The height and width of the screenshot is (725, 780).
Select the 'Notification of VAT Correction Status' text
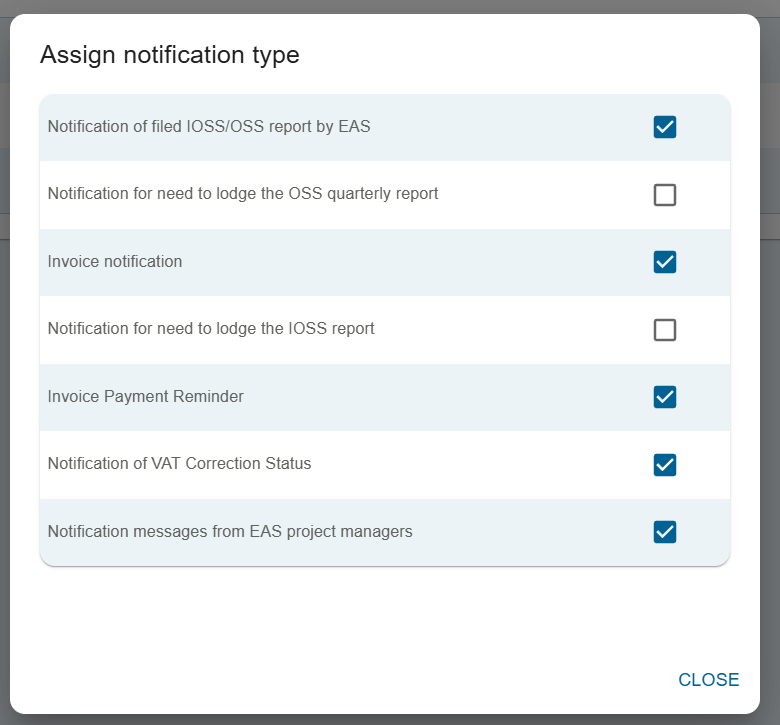point(180,464)
